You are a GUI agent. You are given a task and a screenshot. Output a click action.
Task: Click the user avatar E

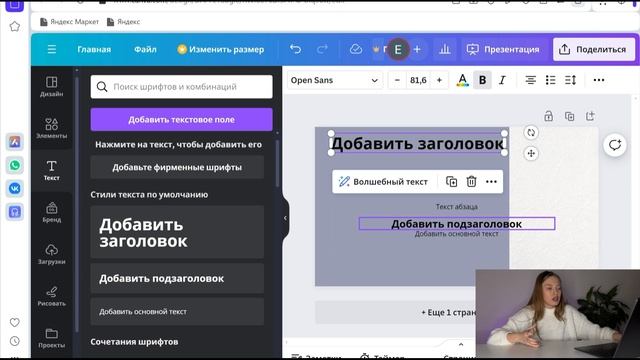(x=398, y=49)
